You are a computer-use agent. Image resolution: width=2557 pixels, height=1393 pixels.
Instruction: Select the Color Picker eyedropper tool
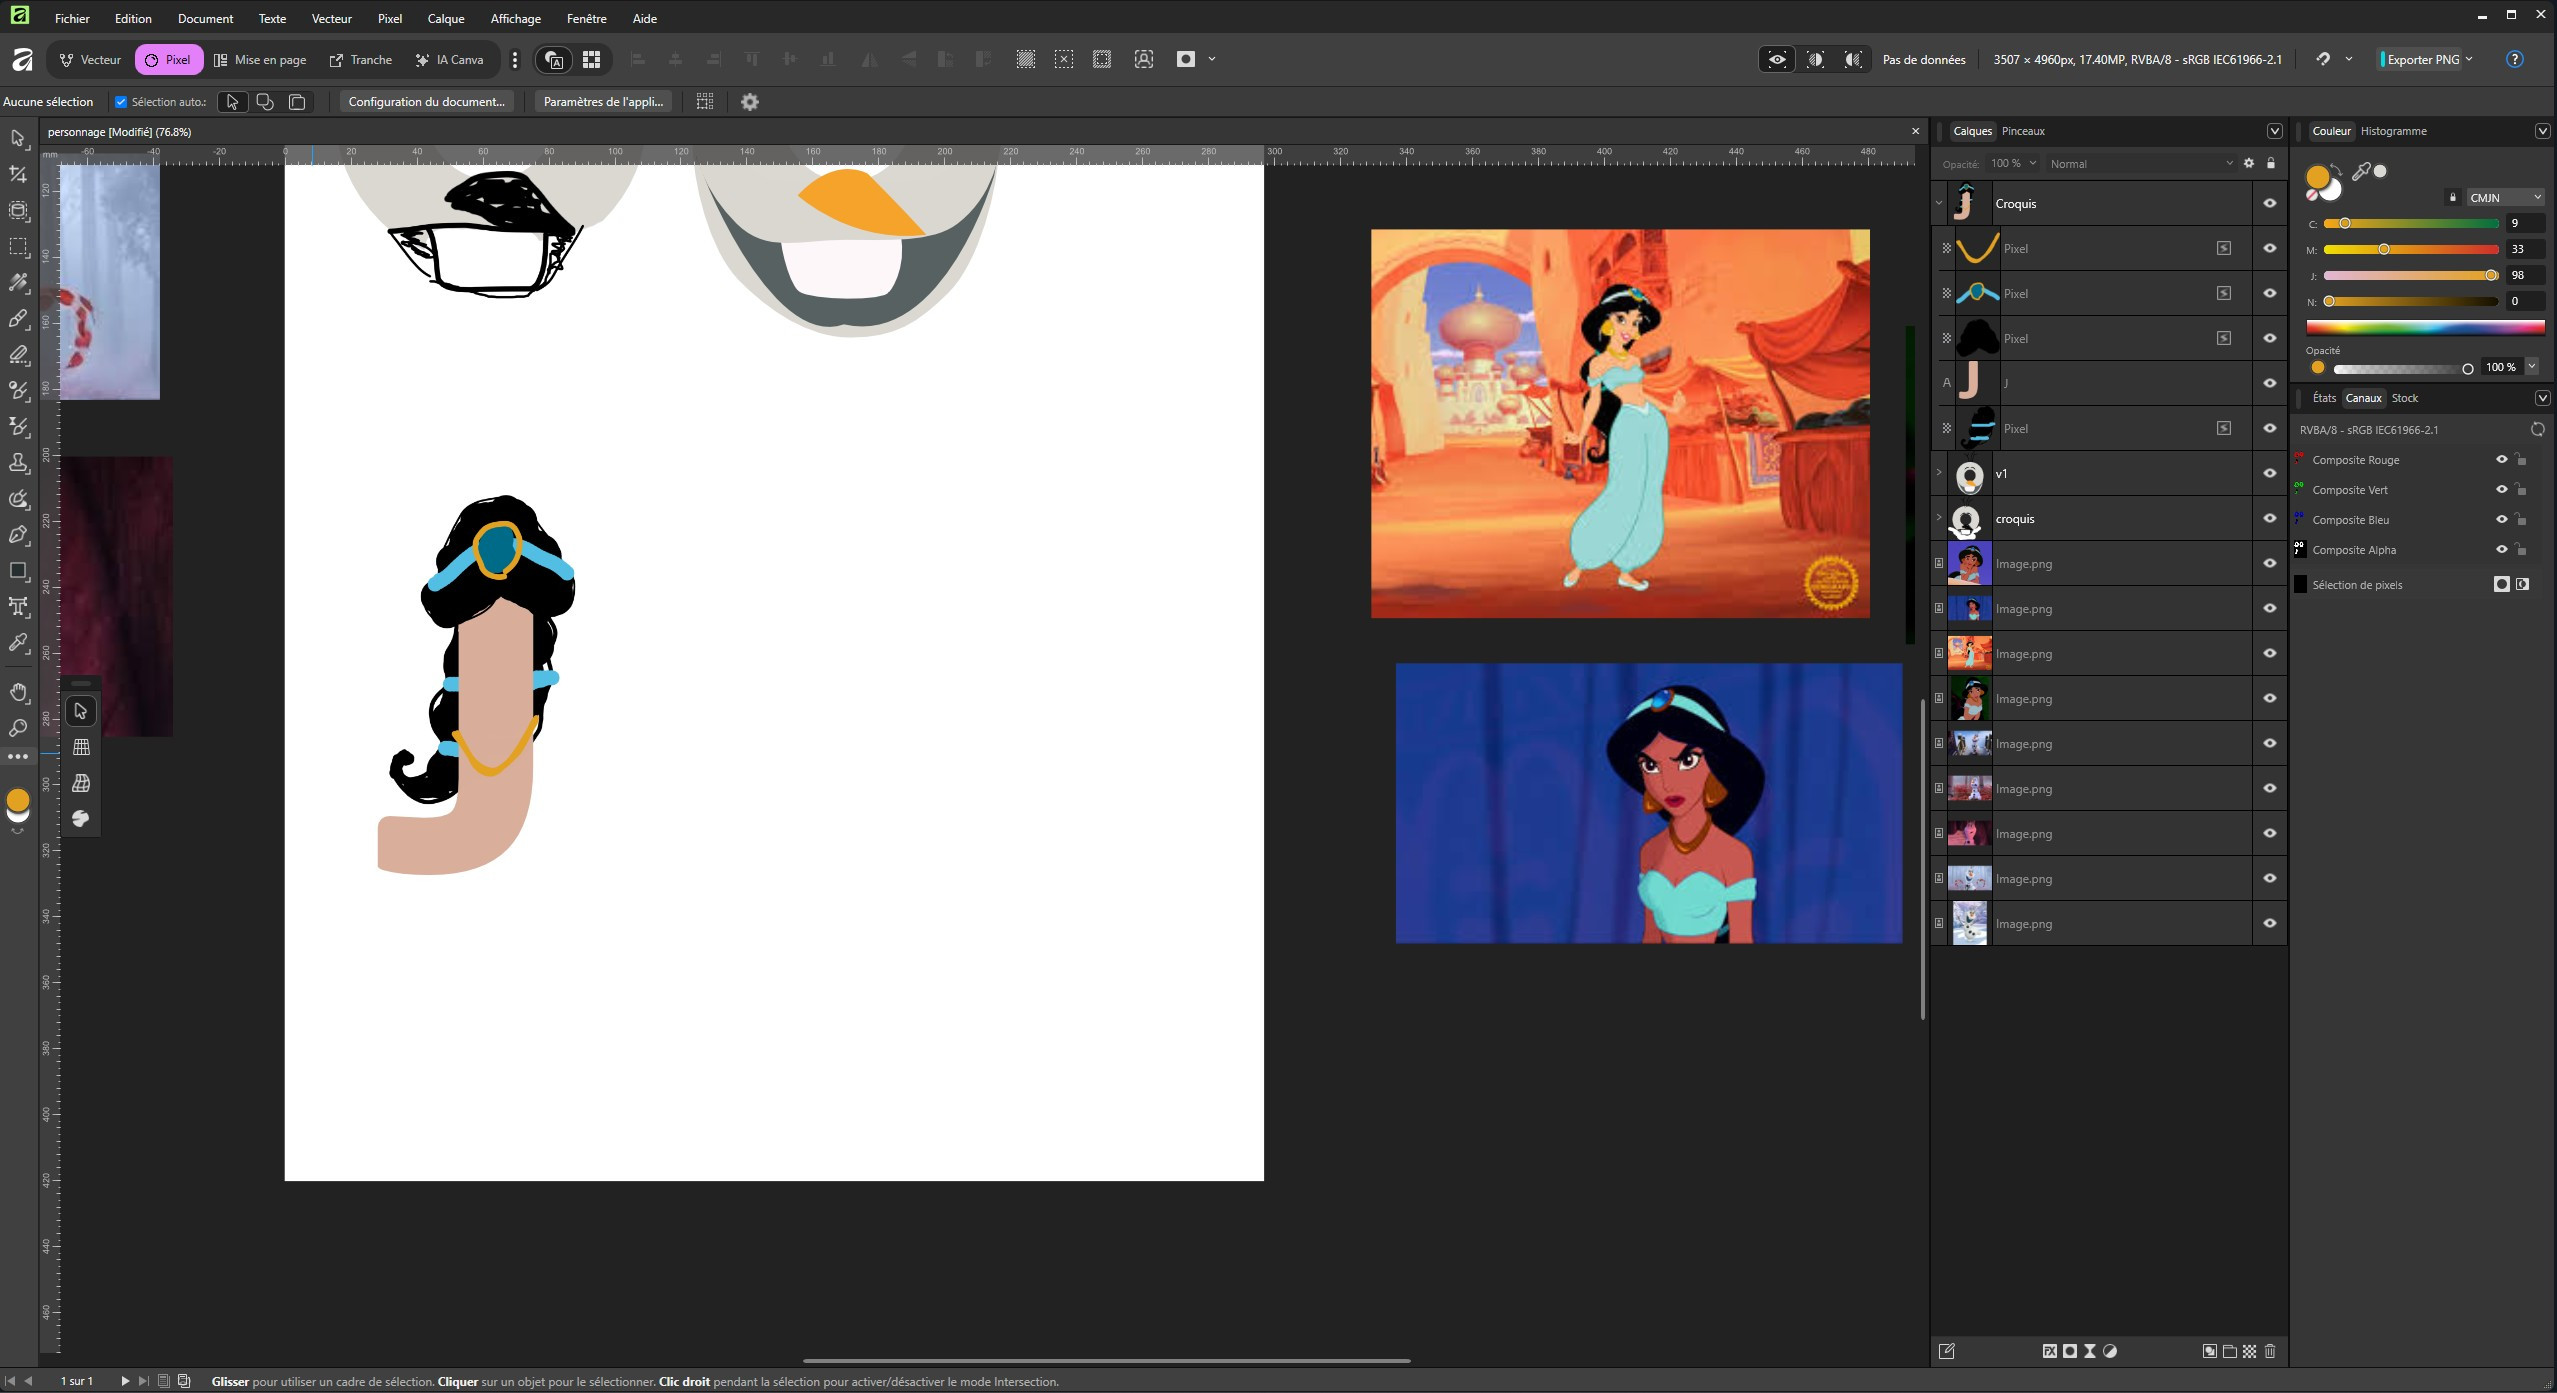click(x=18, y=643)
